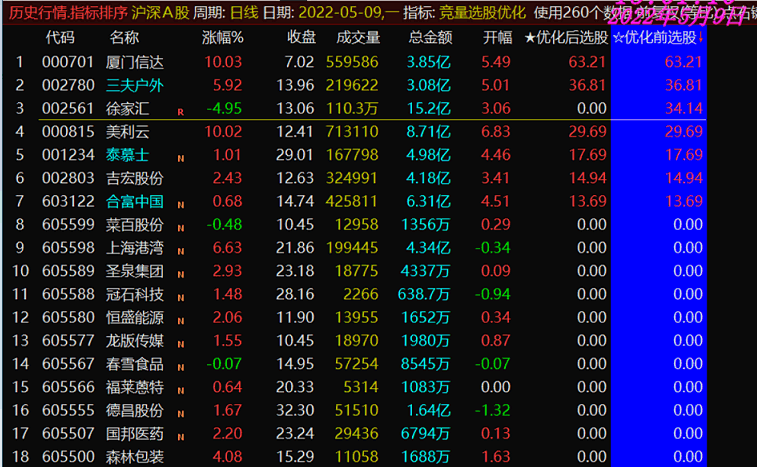
Task: Click the 10.03 change value for 厦门信达
Action: pyautogui.click(x=223, y=62)
